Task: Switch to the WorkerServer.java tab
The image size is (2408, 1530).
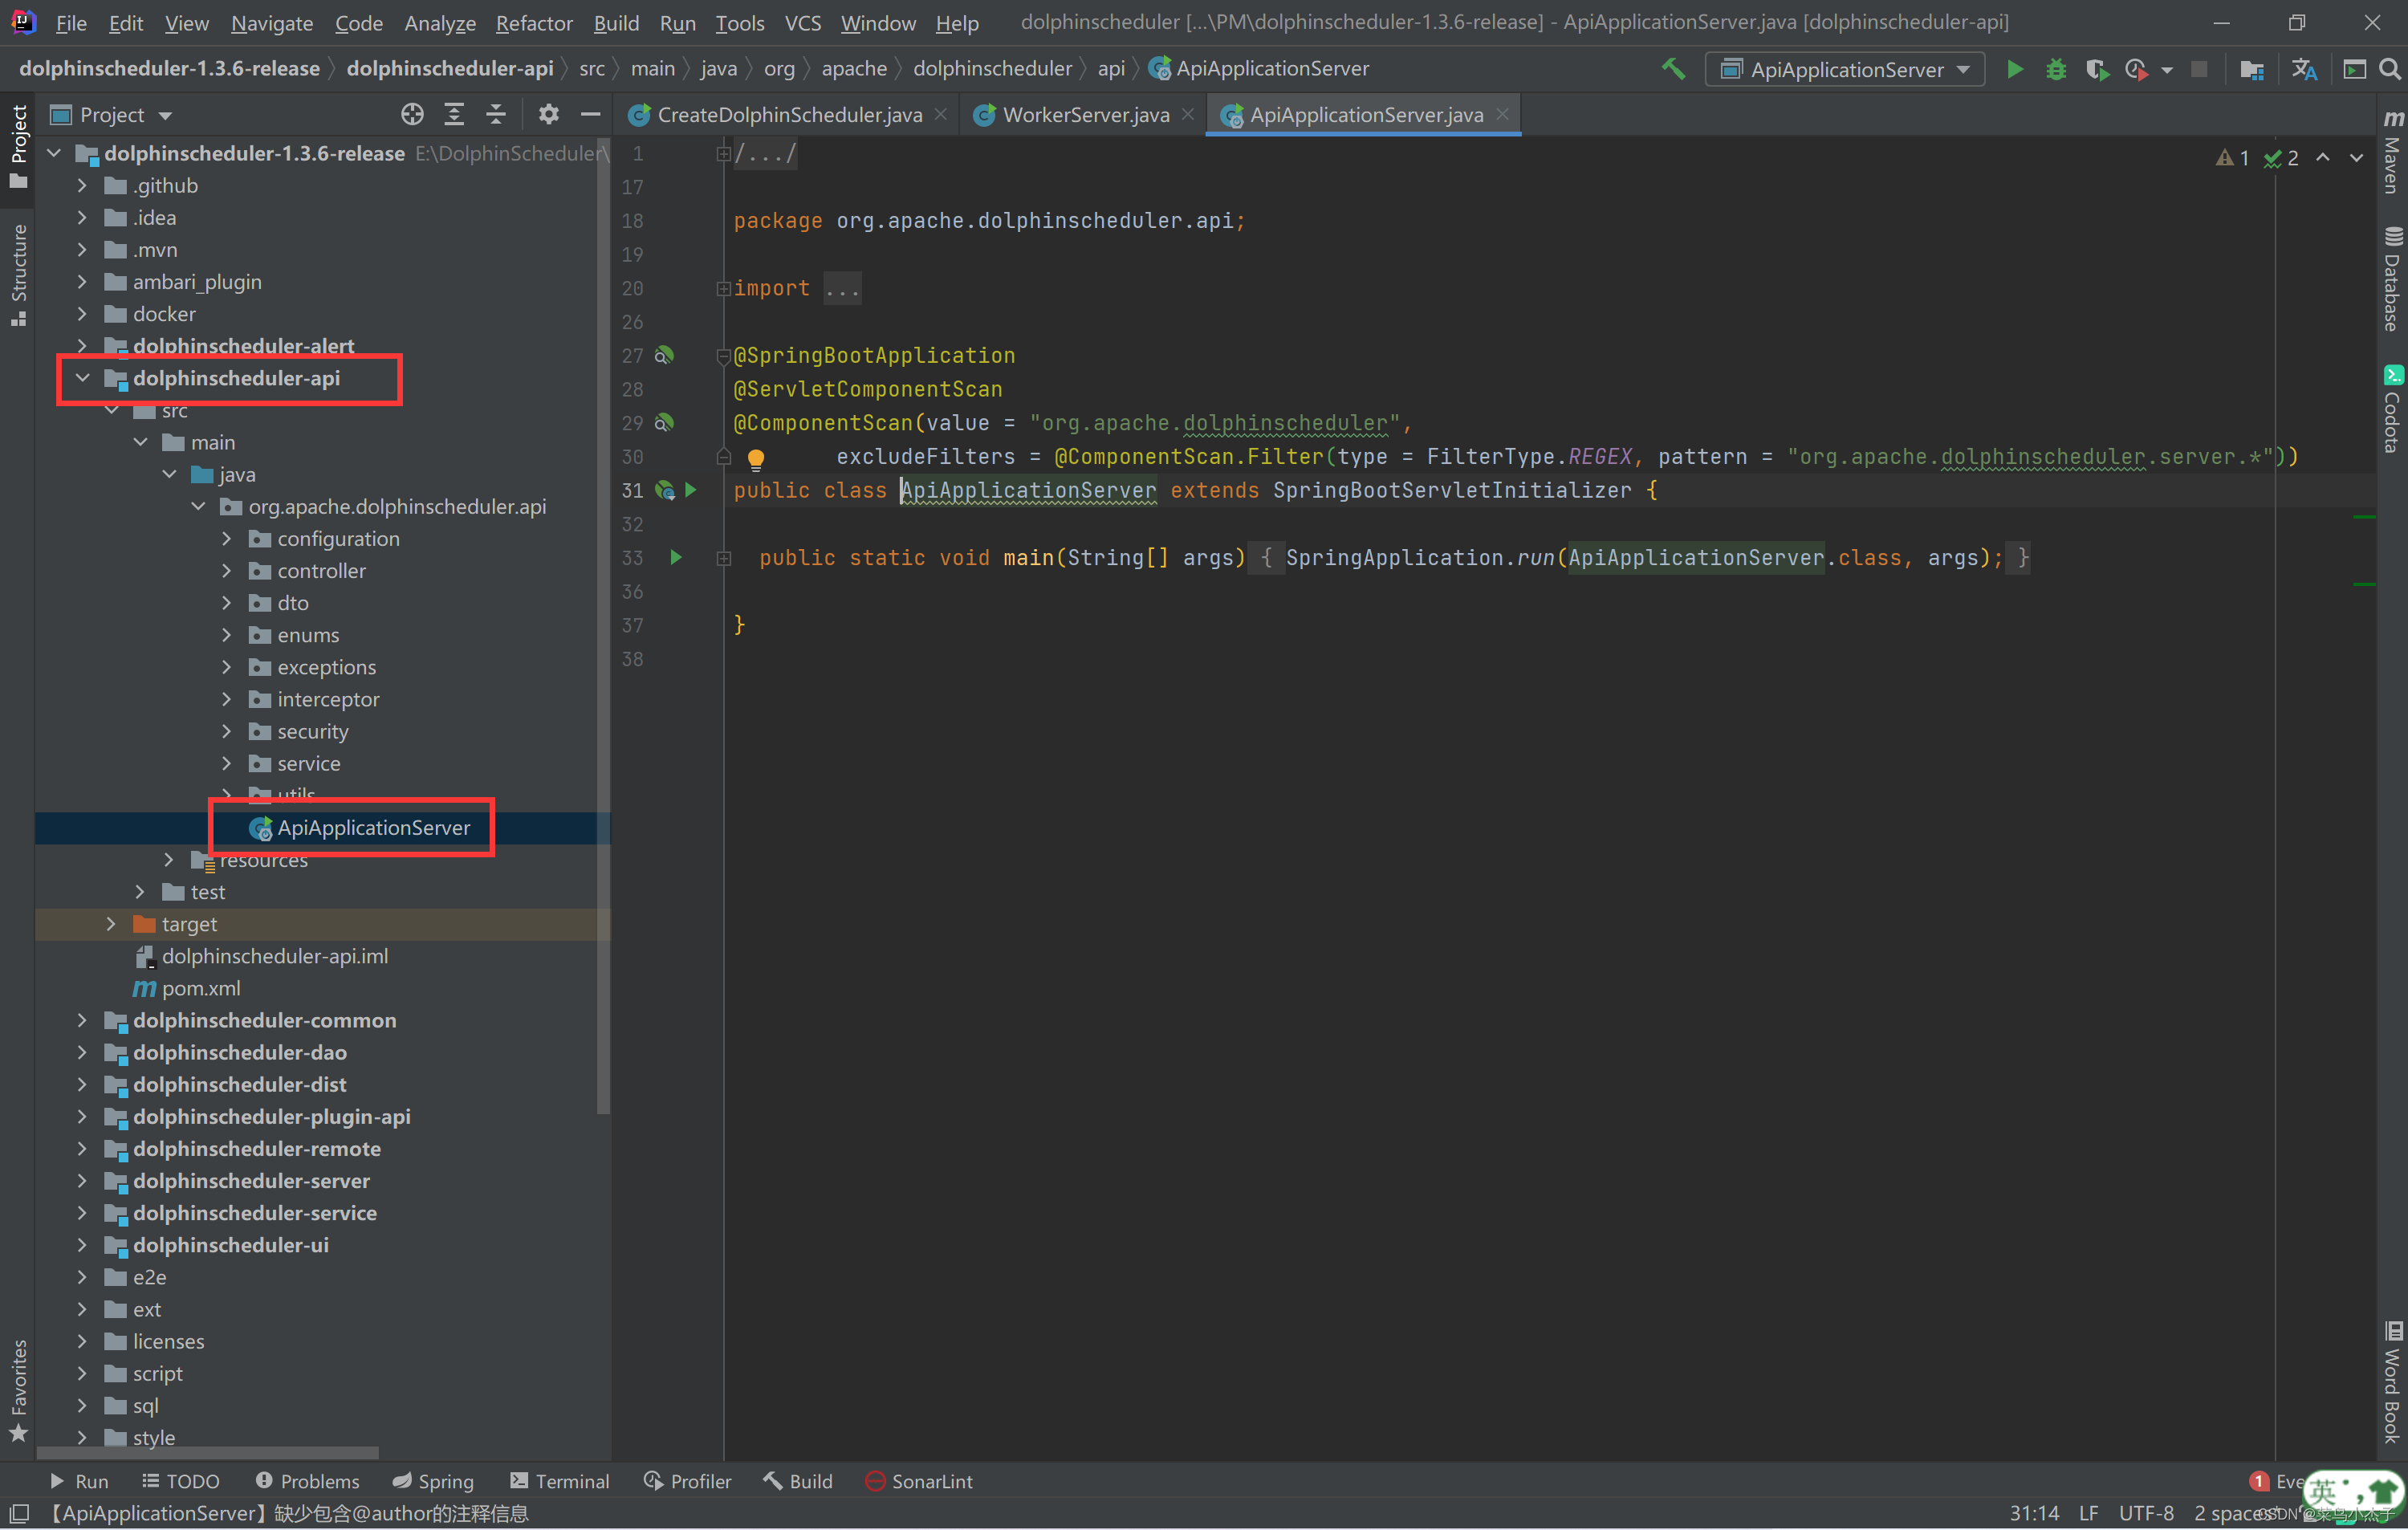Action: [x=1085, y=115]
